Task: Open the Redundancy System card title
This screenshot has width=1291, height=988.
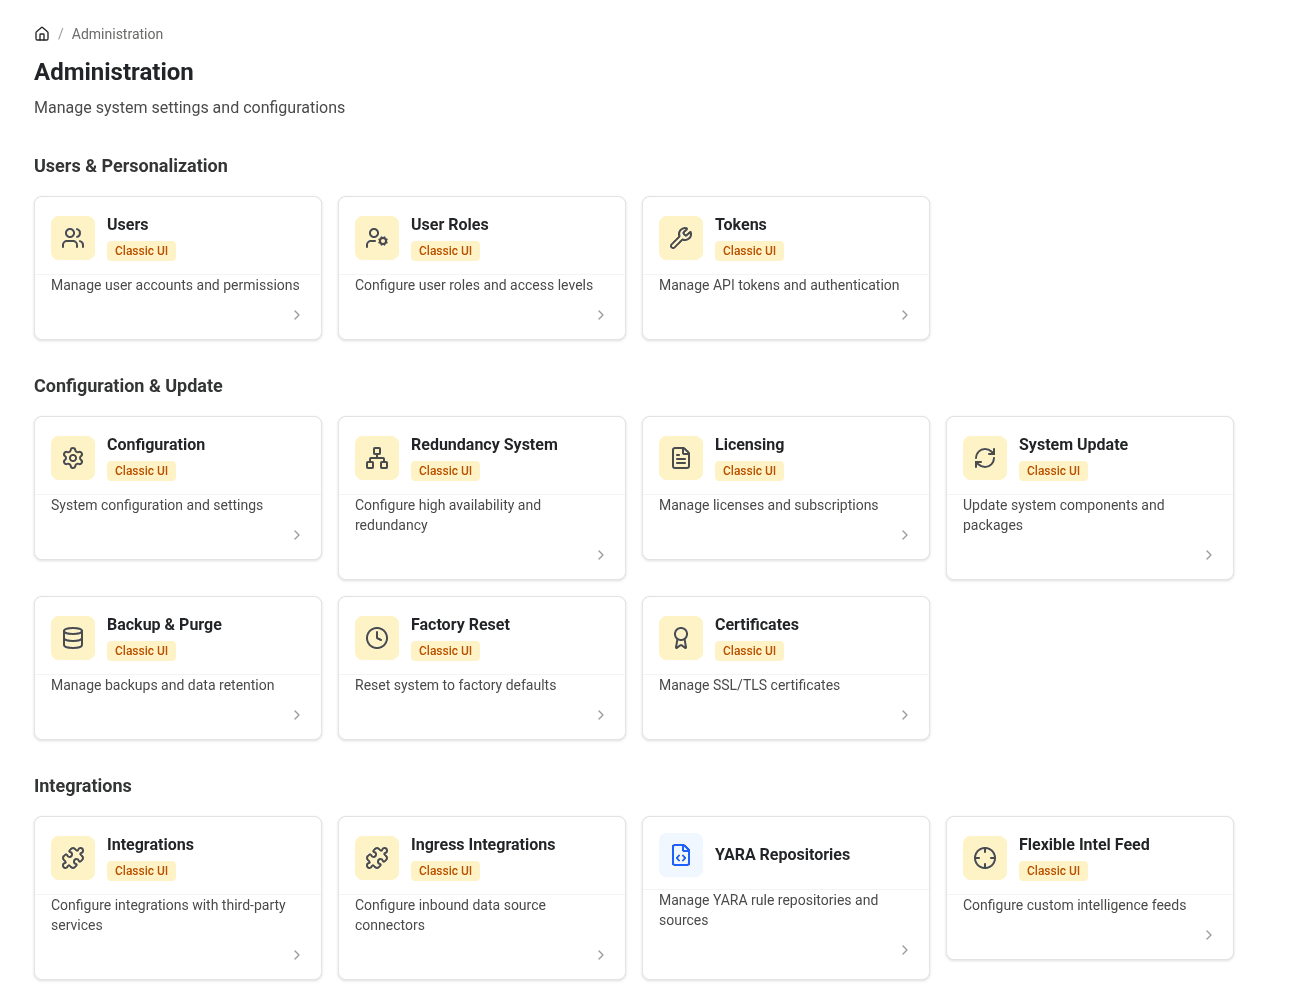Action: [x=484, y=445]
